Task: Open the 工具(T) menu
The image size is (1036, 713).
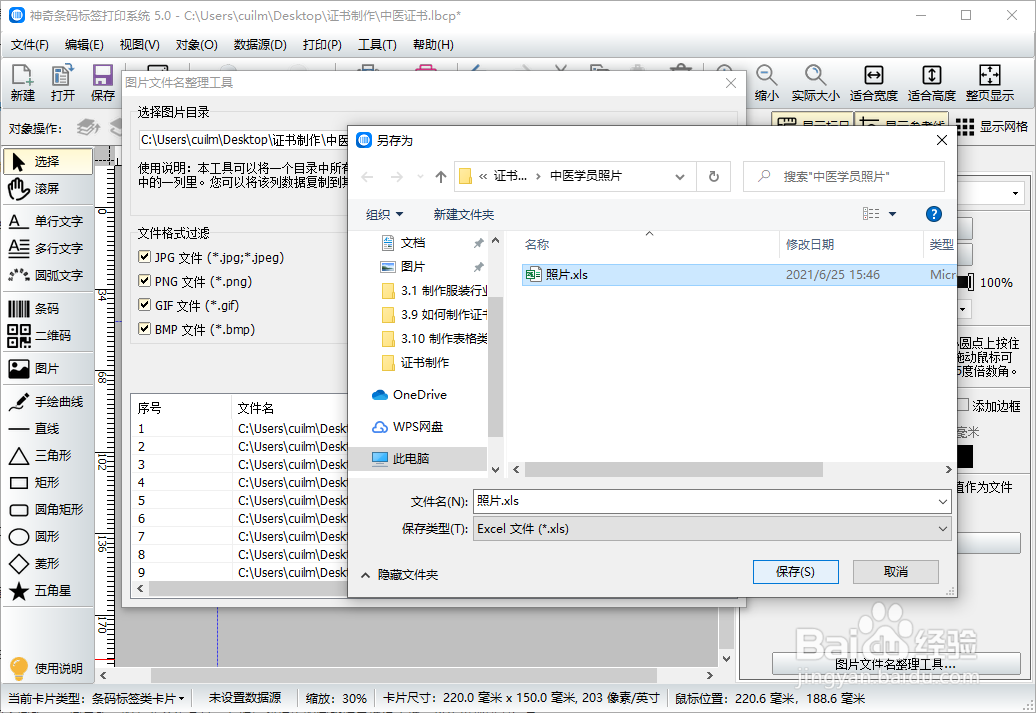Action: [x=377, y=45]
